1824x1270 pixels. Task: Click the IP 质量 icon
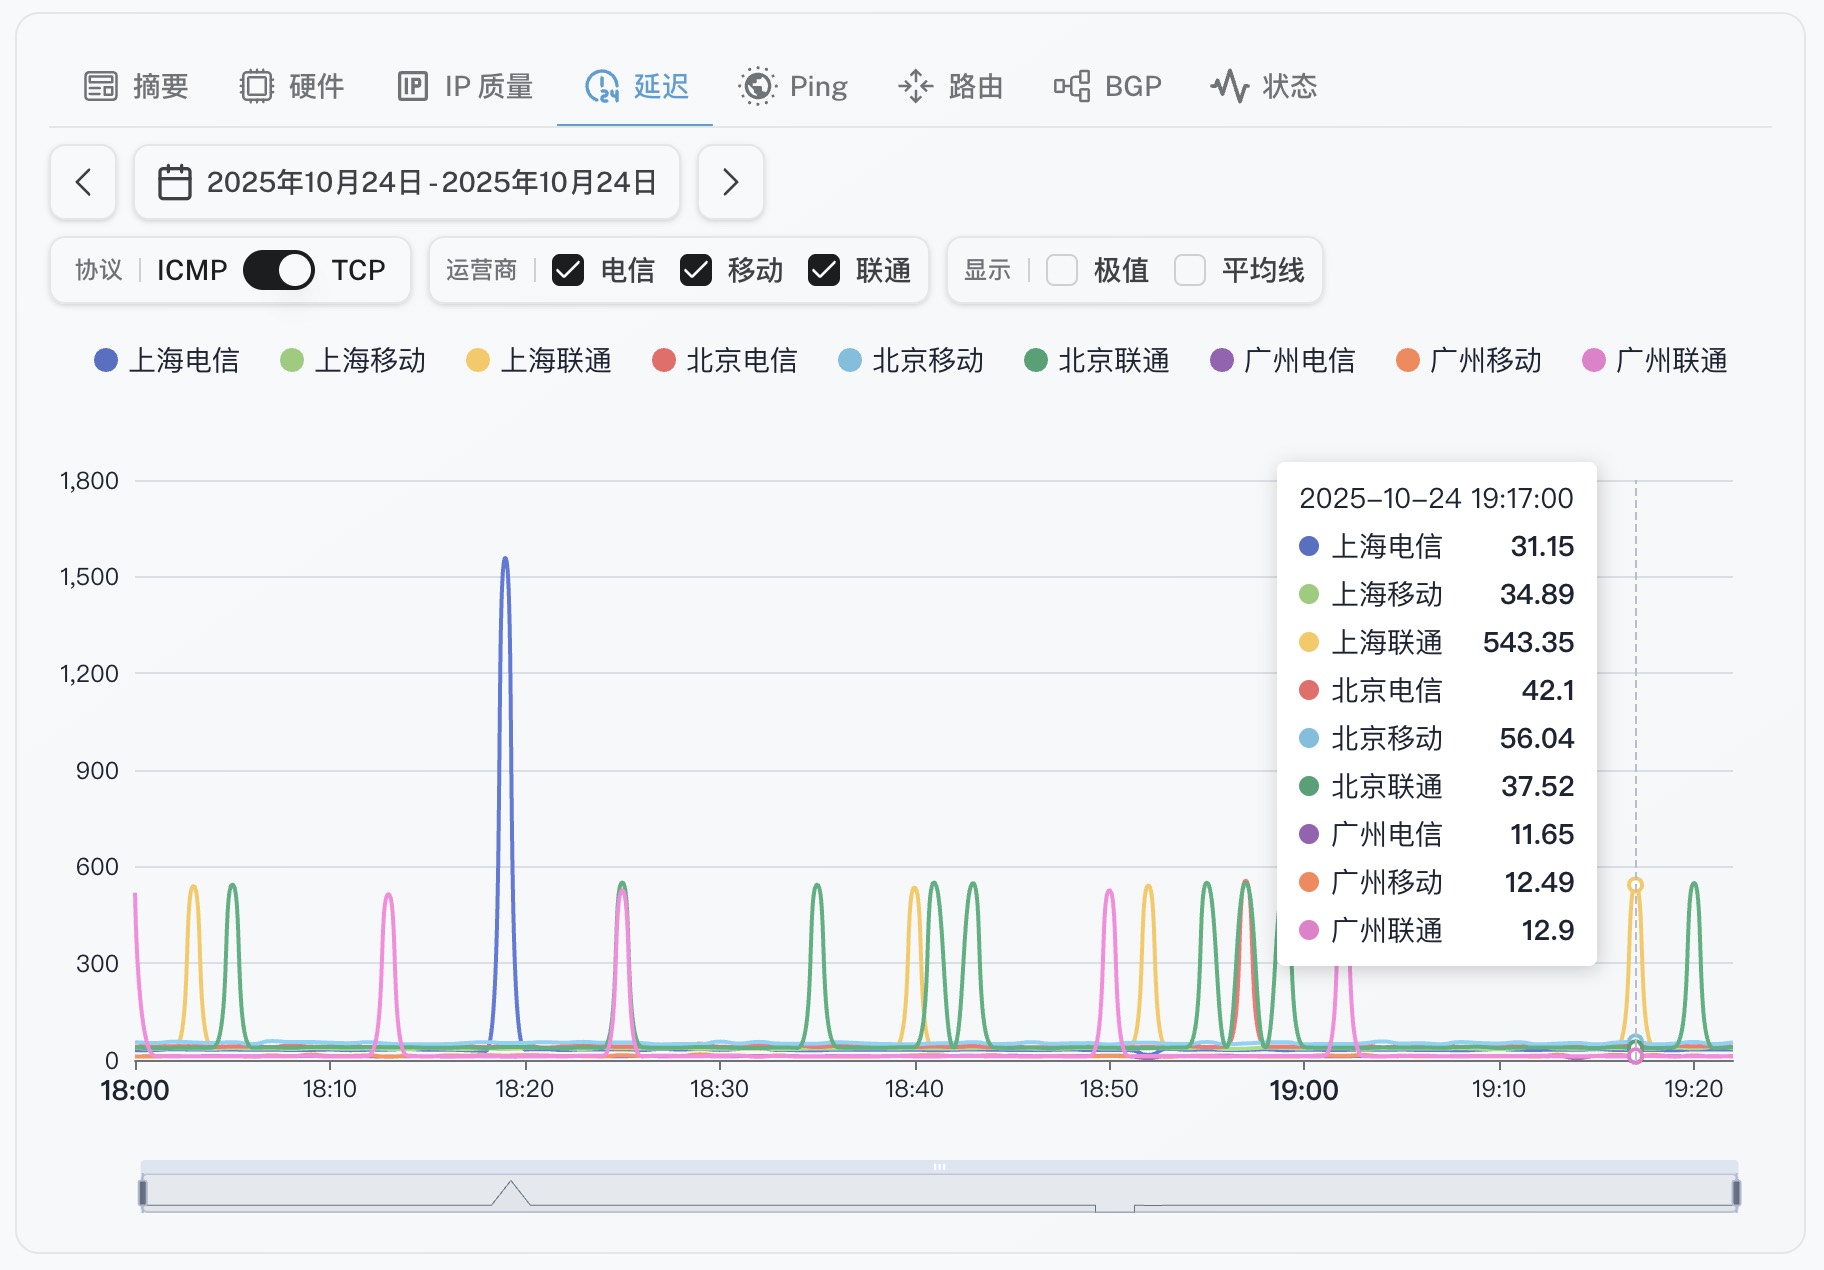(412, 87)
